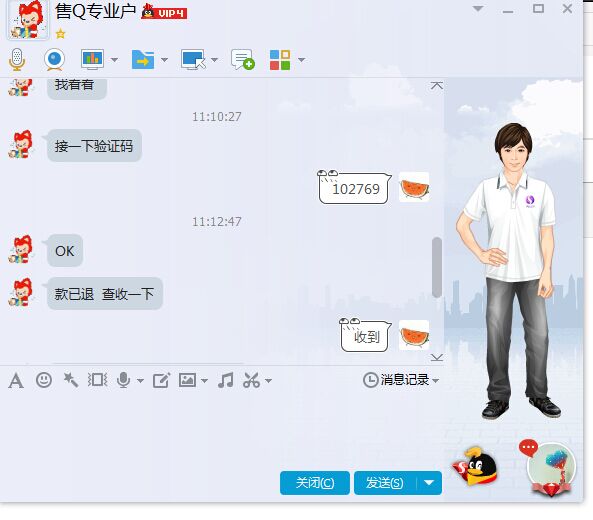This screenshot has height=520, width=593.
Task: Open the emoji smiley picker
Action: (44, 380)
